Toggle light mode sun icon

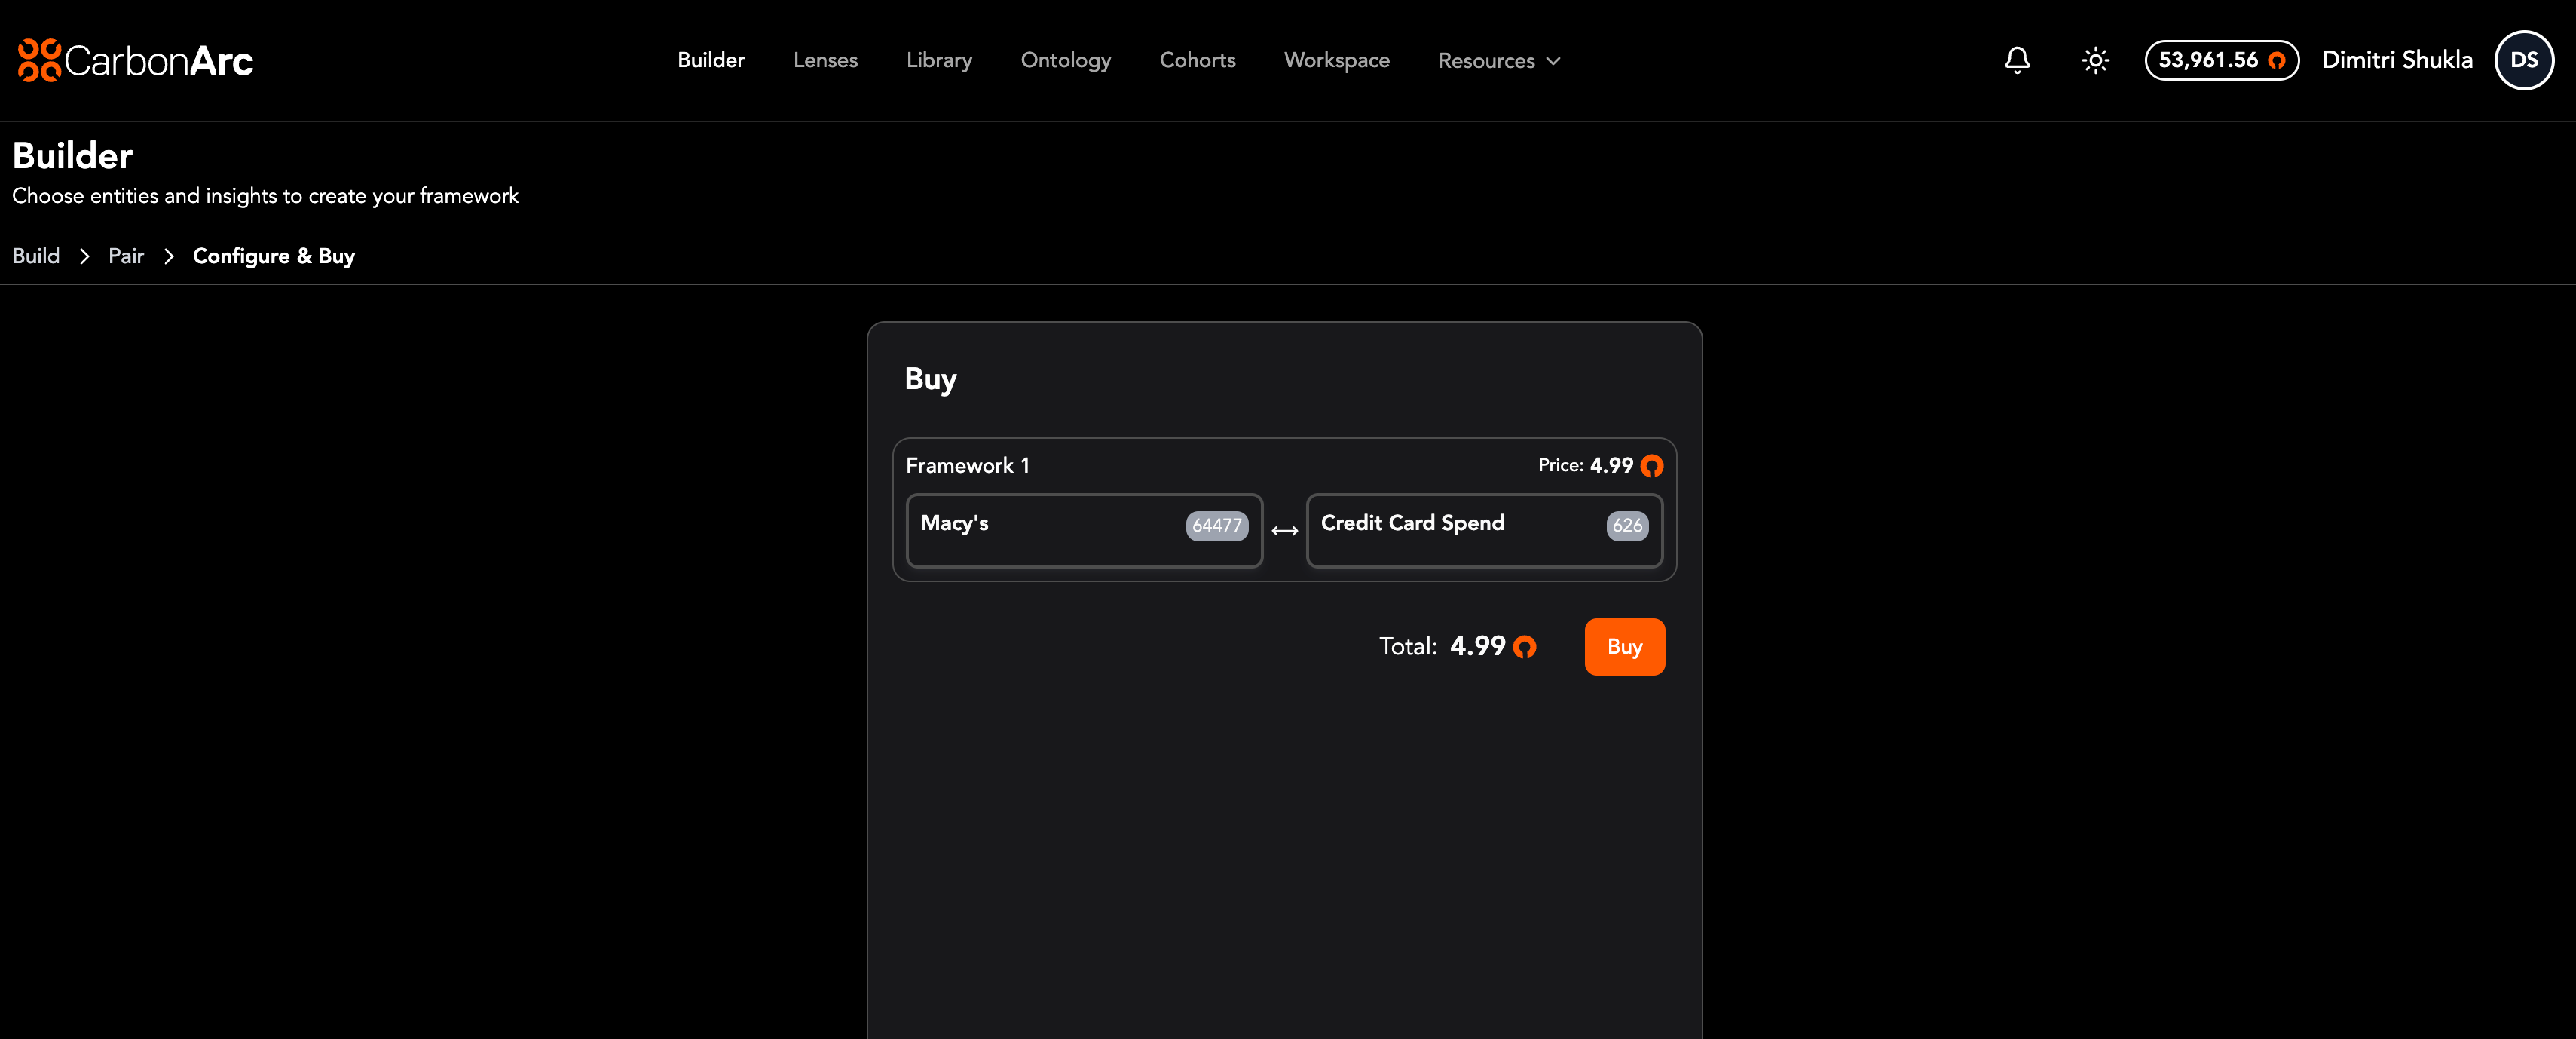click(2095, 60)
